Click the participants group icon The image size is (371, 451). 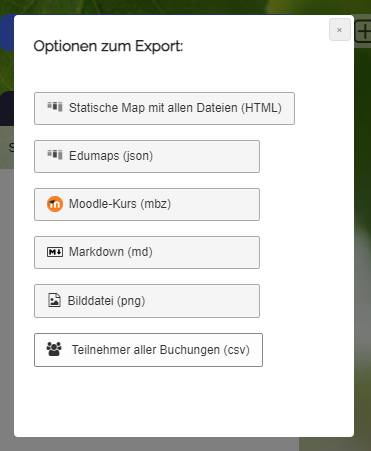[54, 349]
